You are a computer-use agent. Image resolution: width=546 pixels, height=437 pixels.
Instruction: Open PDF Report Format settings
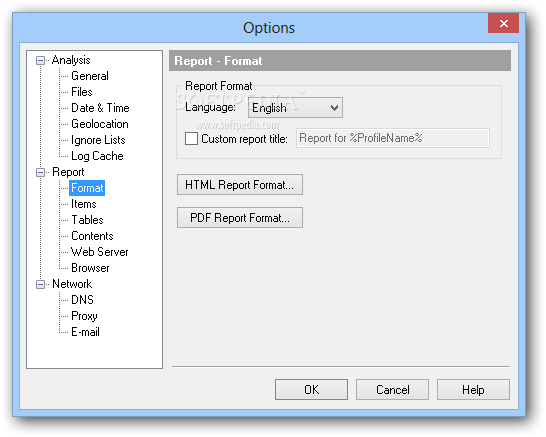pyautogui.click(x=240, y=218)
